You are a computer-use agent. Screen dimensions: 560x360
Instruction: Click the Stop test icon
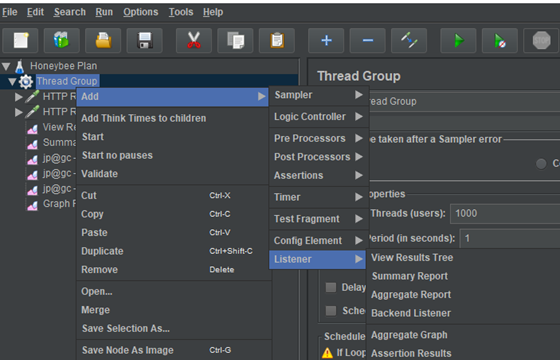(x=541, y=40)
